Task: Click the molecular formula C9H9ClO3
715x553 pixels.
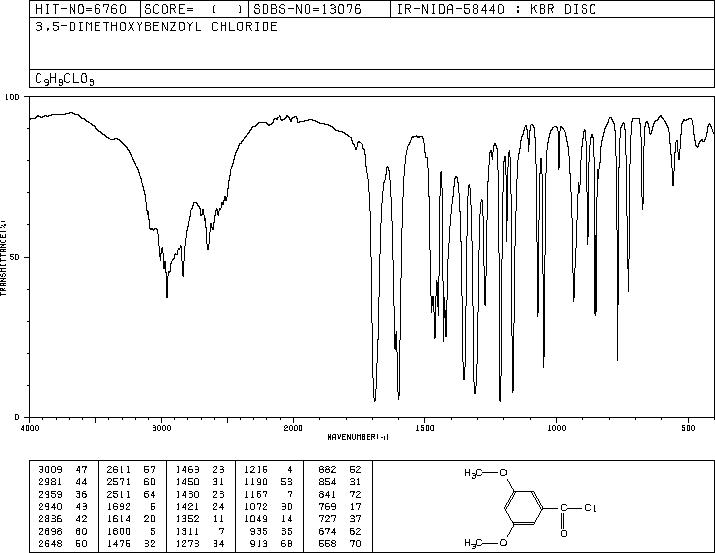Action: 65,79
